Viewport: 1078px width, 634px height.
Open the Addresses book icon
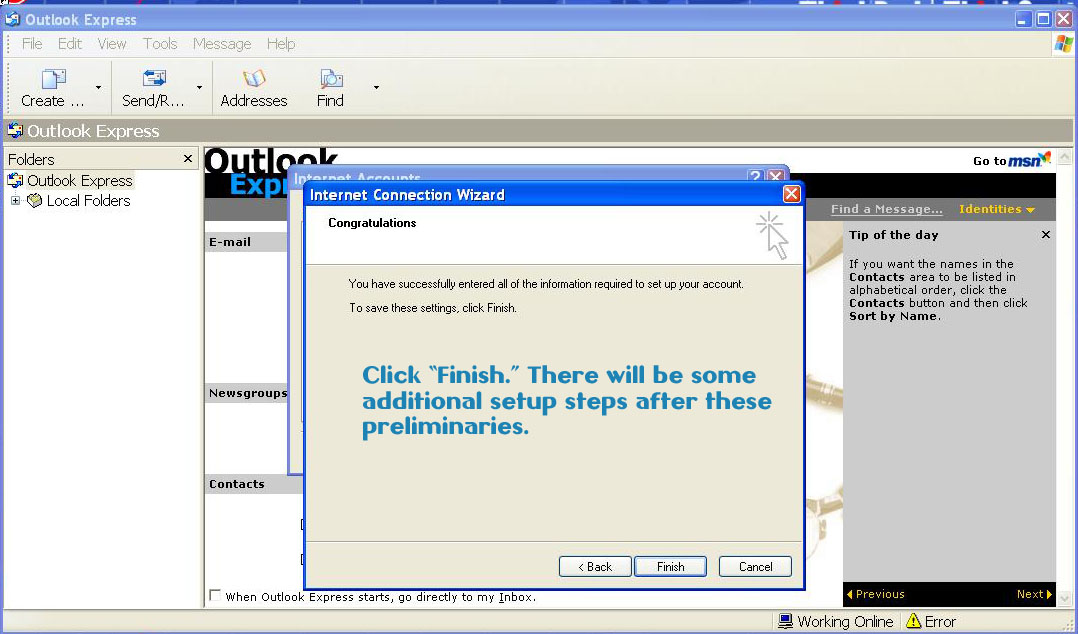(254, 79)
